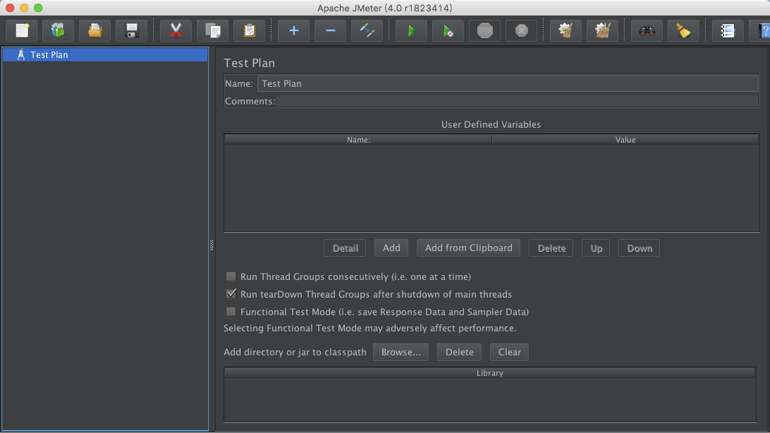Open Search with binoculars icon
This screenshot has height=433, width=770.
pos(647,30)
